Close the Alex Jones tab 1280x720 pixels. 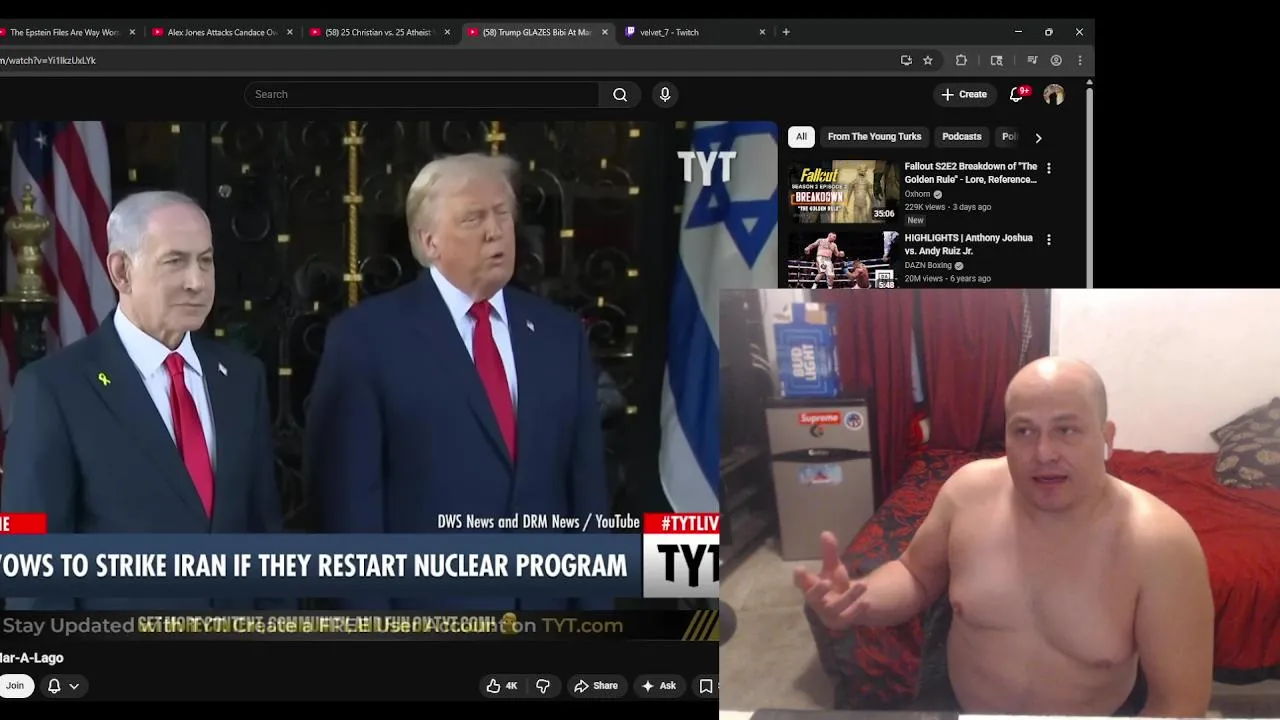(x=290, y=32)
